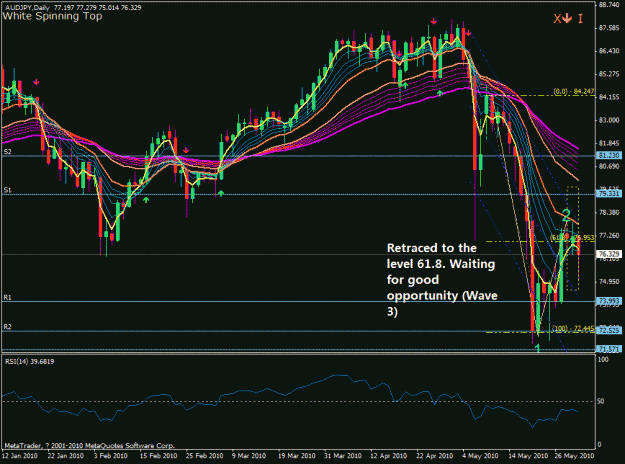This screenshot has width=625, height=464.
Task: Select the 'Retraced to the level 61.8' annotation
Action: click(x=442, y=279)
